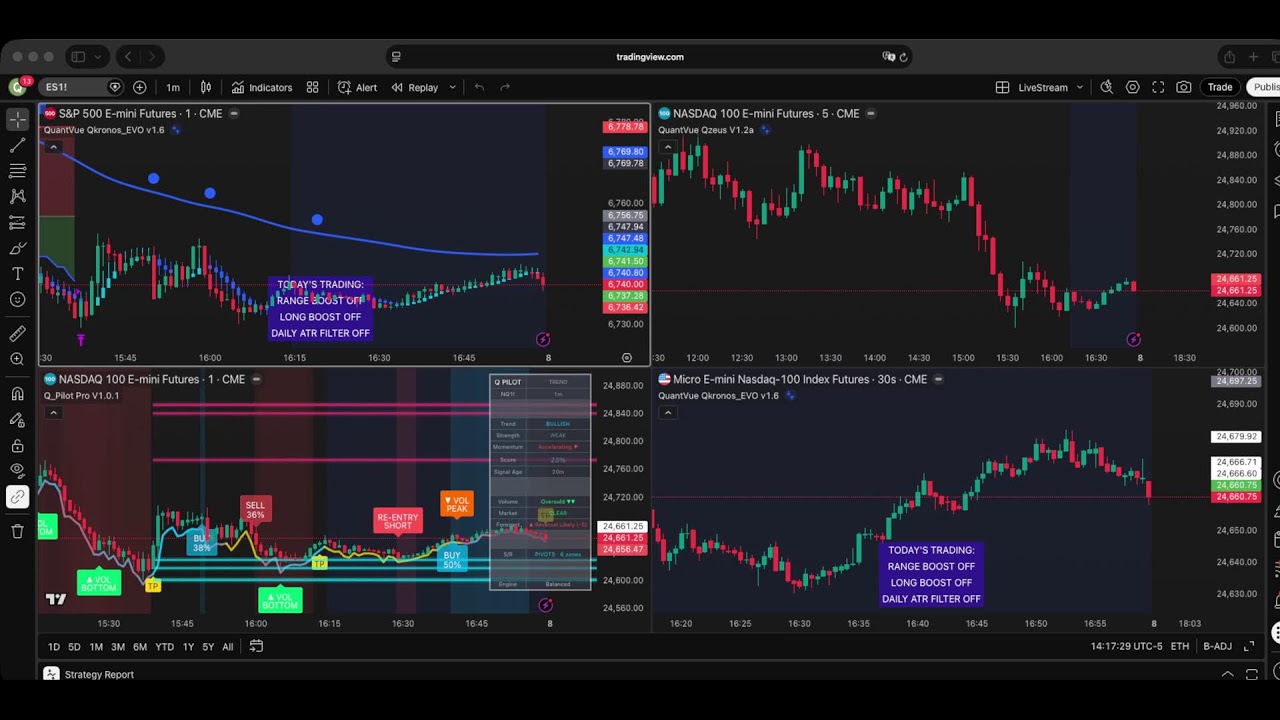Select the crosshair cursor tool

click(18, 120)
